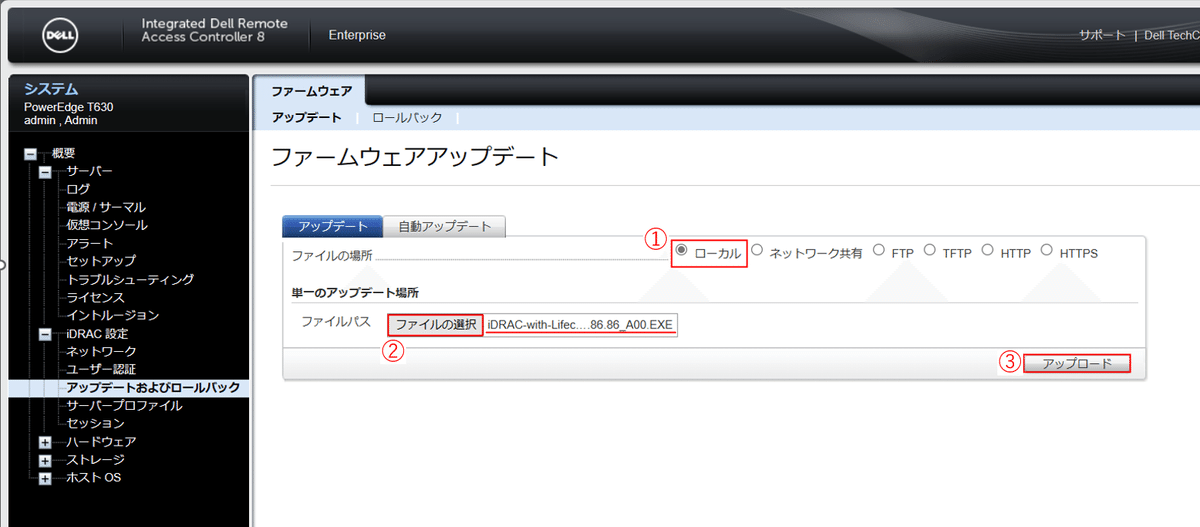Open サーバープロファイル in the sidebar
This screenshot has height=527, width=1200.
point(124,406)
